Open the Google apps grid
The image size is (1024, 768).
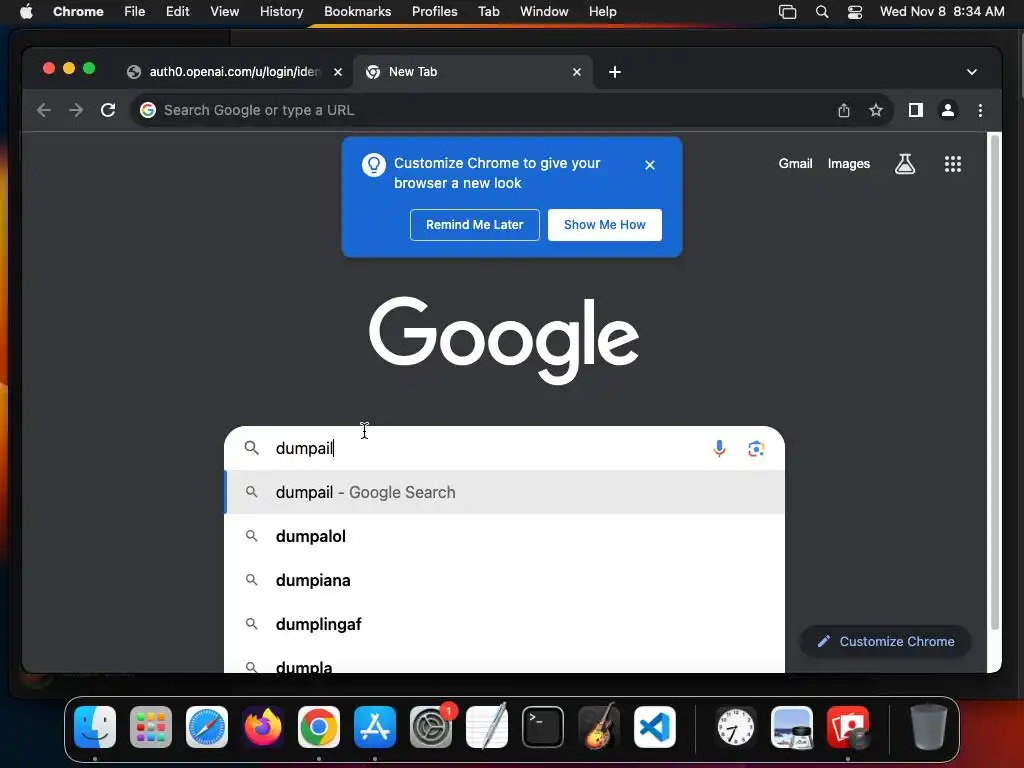click(x=953, y=164)
